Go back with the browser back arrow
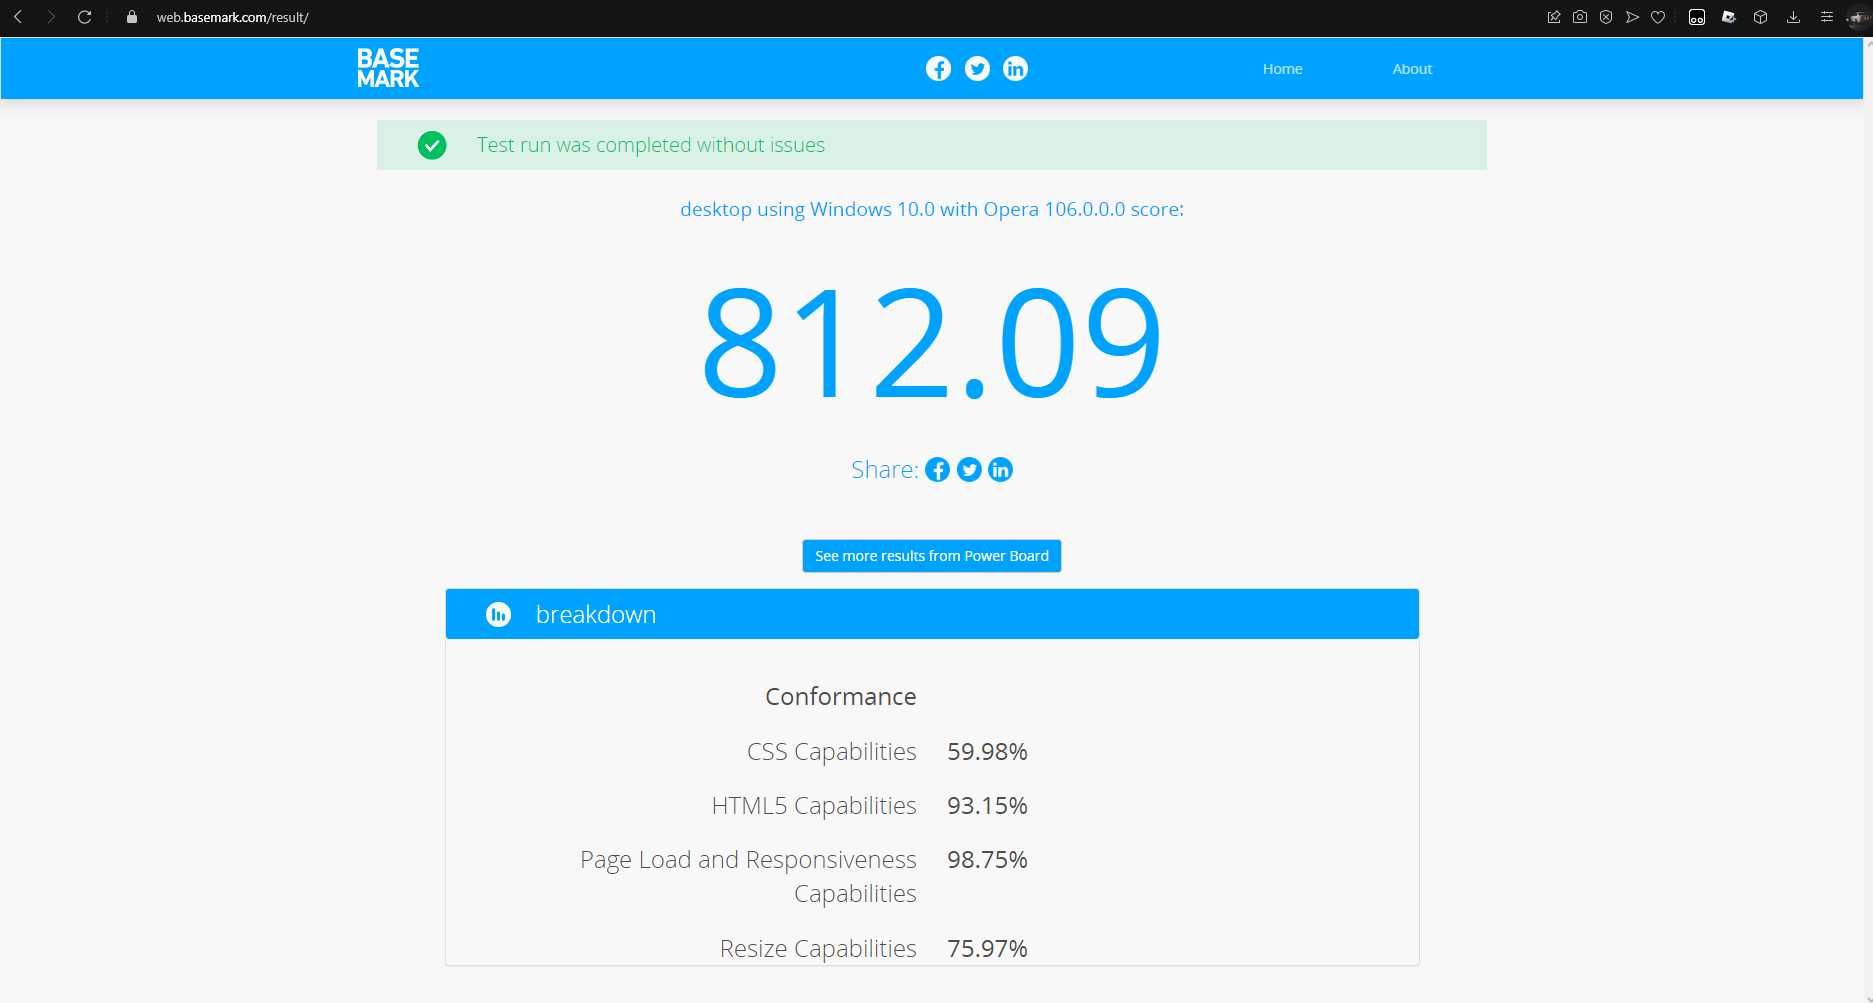 click(18, 17)
